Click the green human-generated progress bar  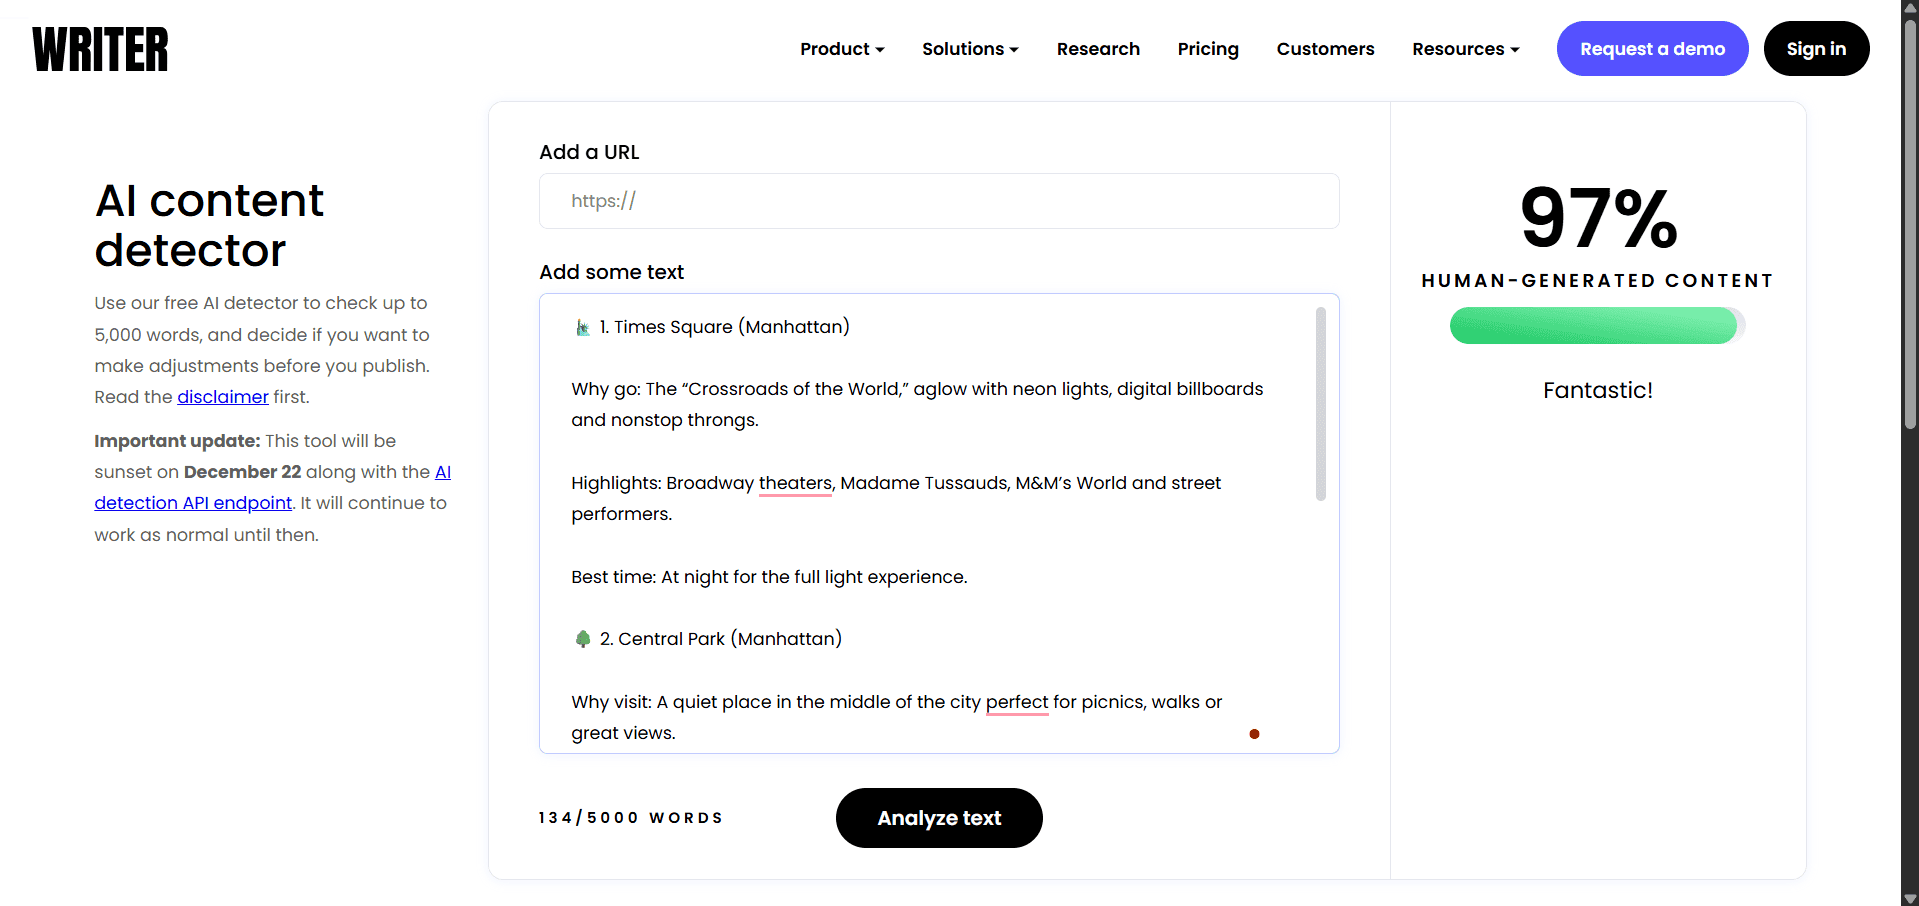(1593, 326)
